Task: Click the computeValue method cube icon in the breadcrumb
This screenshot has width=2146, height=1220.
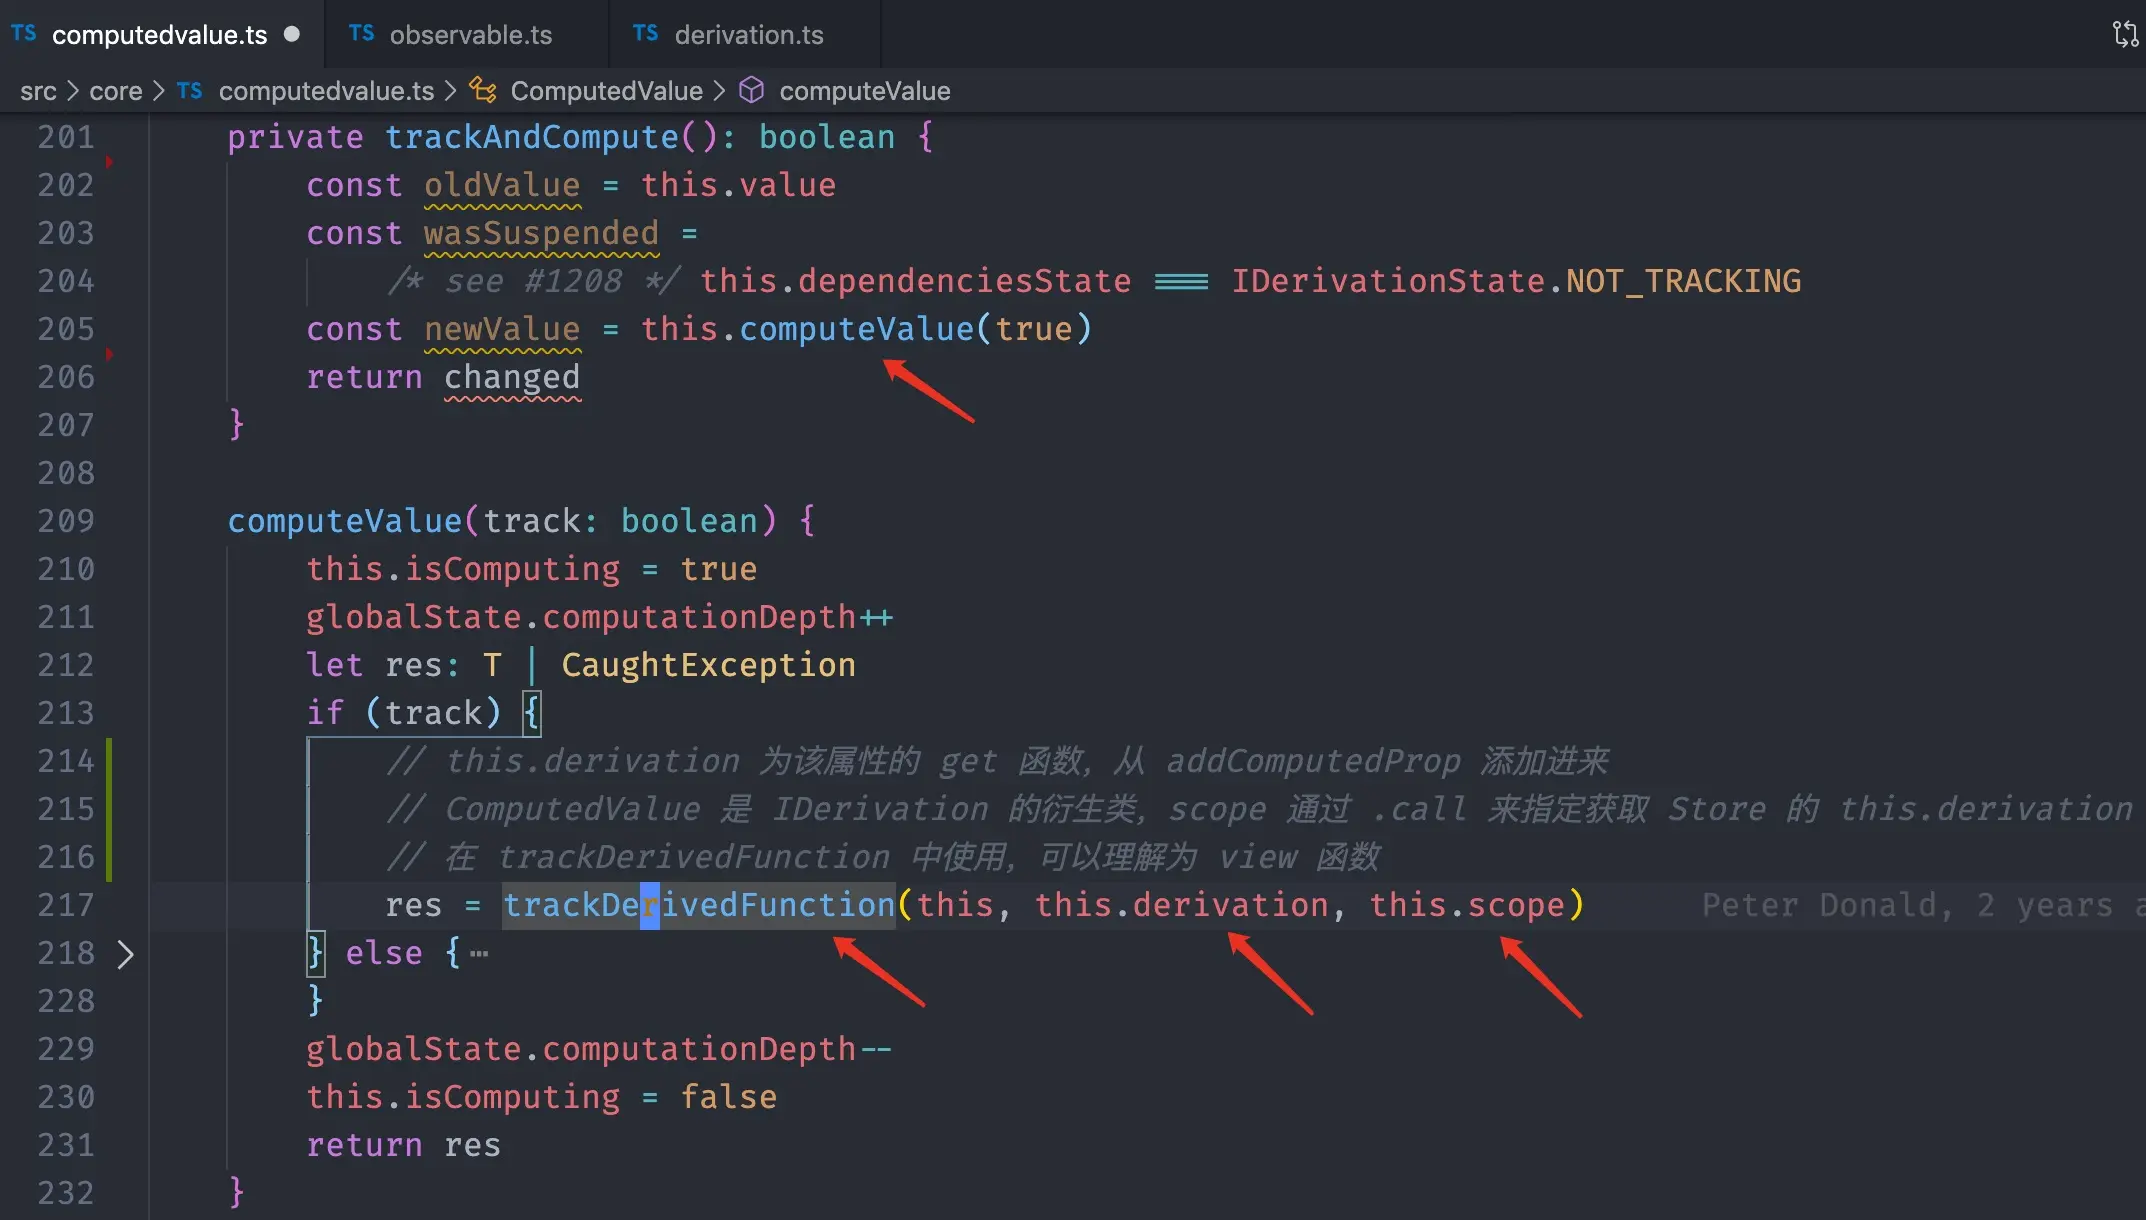Action: 752,91
